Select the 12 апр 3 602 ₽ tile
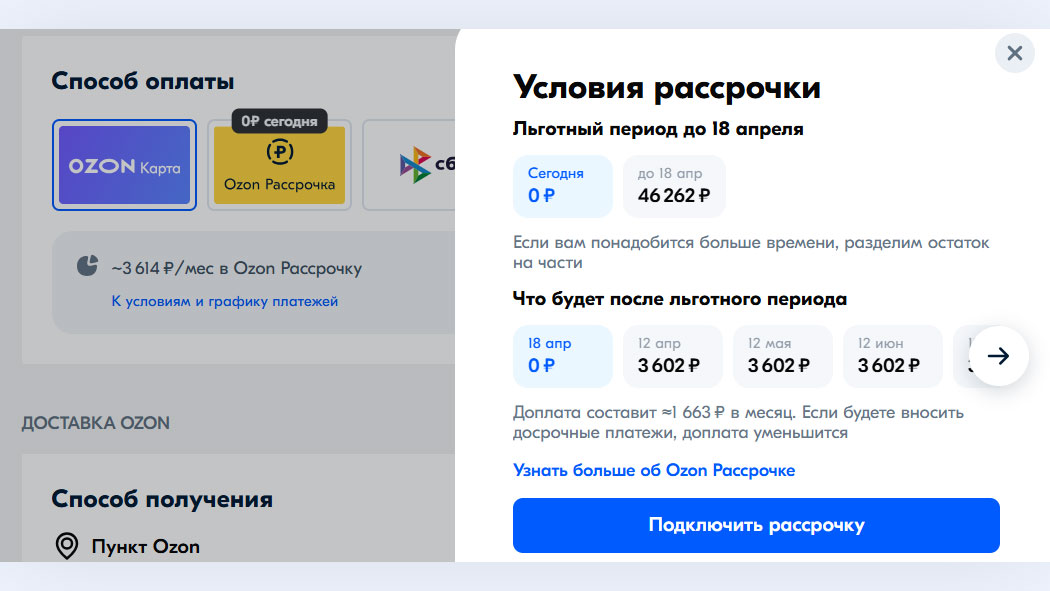Viewport: 1050px width, 591px height. 672,355
